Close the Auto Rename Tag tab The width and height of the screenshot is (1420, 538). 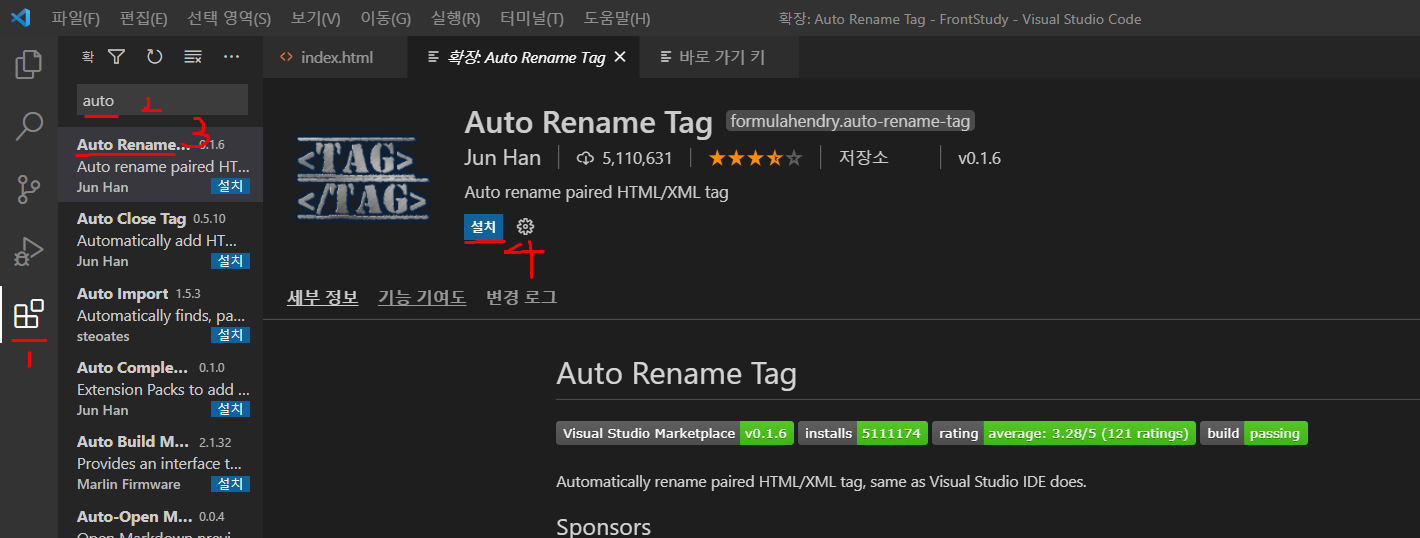click(620, 58)
